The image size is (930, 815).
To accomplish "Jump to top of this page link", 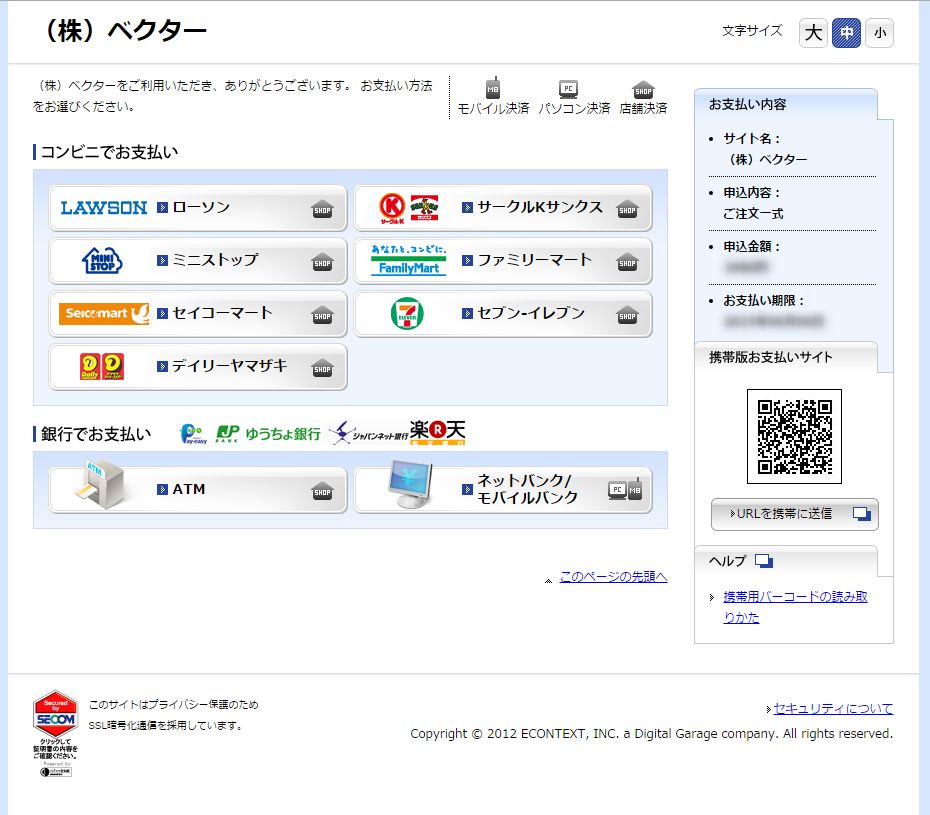I will (613, 577).
